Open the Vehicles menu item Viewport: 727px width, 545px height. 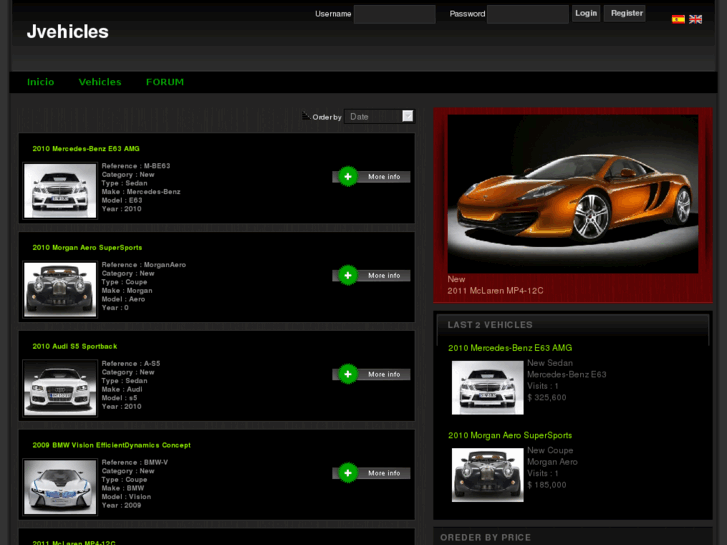point(100,82)
